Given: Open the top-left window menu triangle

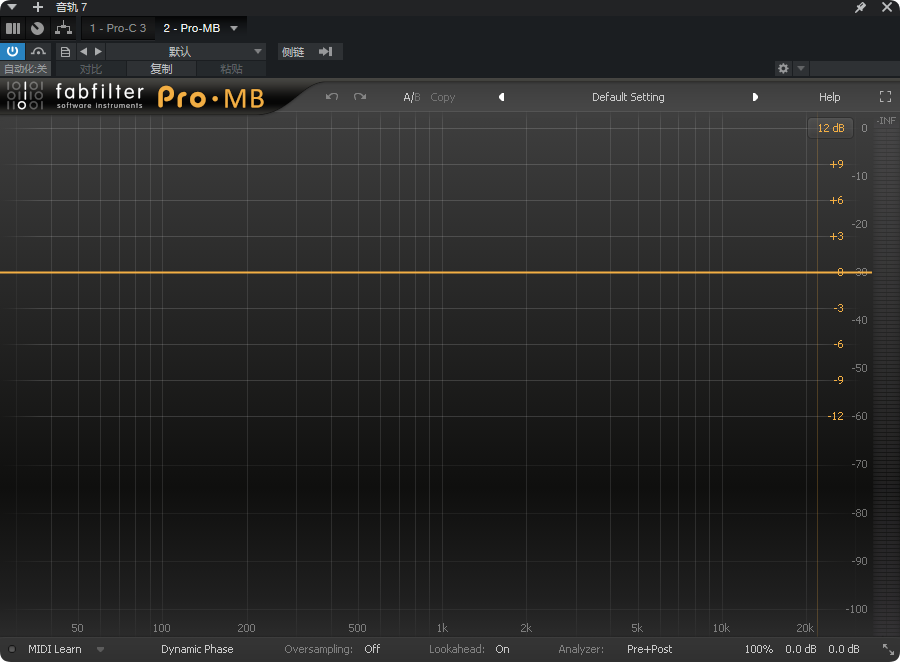Looking at the screenshot, I should tap(11, 7).
